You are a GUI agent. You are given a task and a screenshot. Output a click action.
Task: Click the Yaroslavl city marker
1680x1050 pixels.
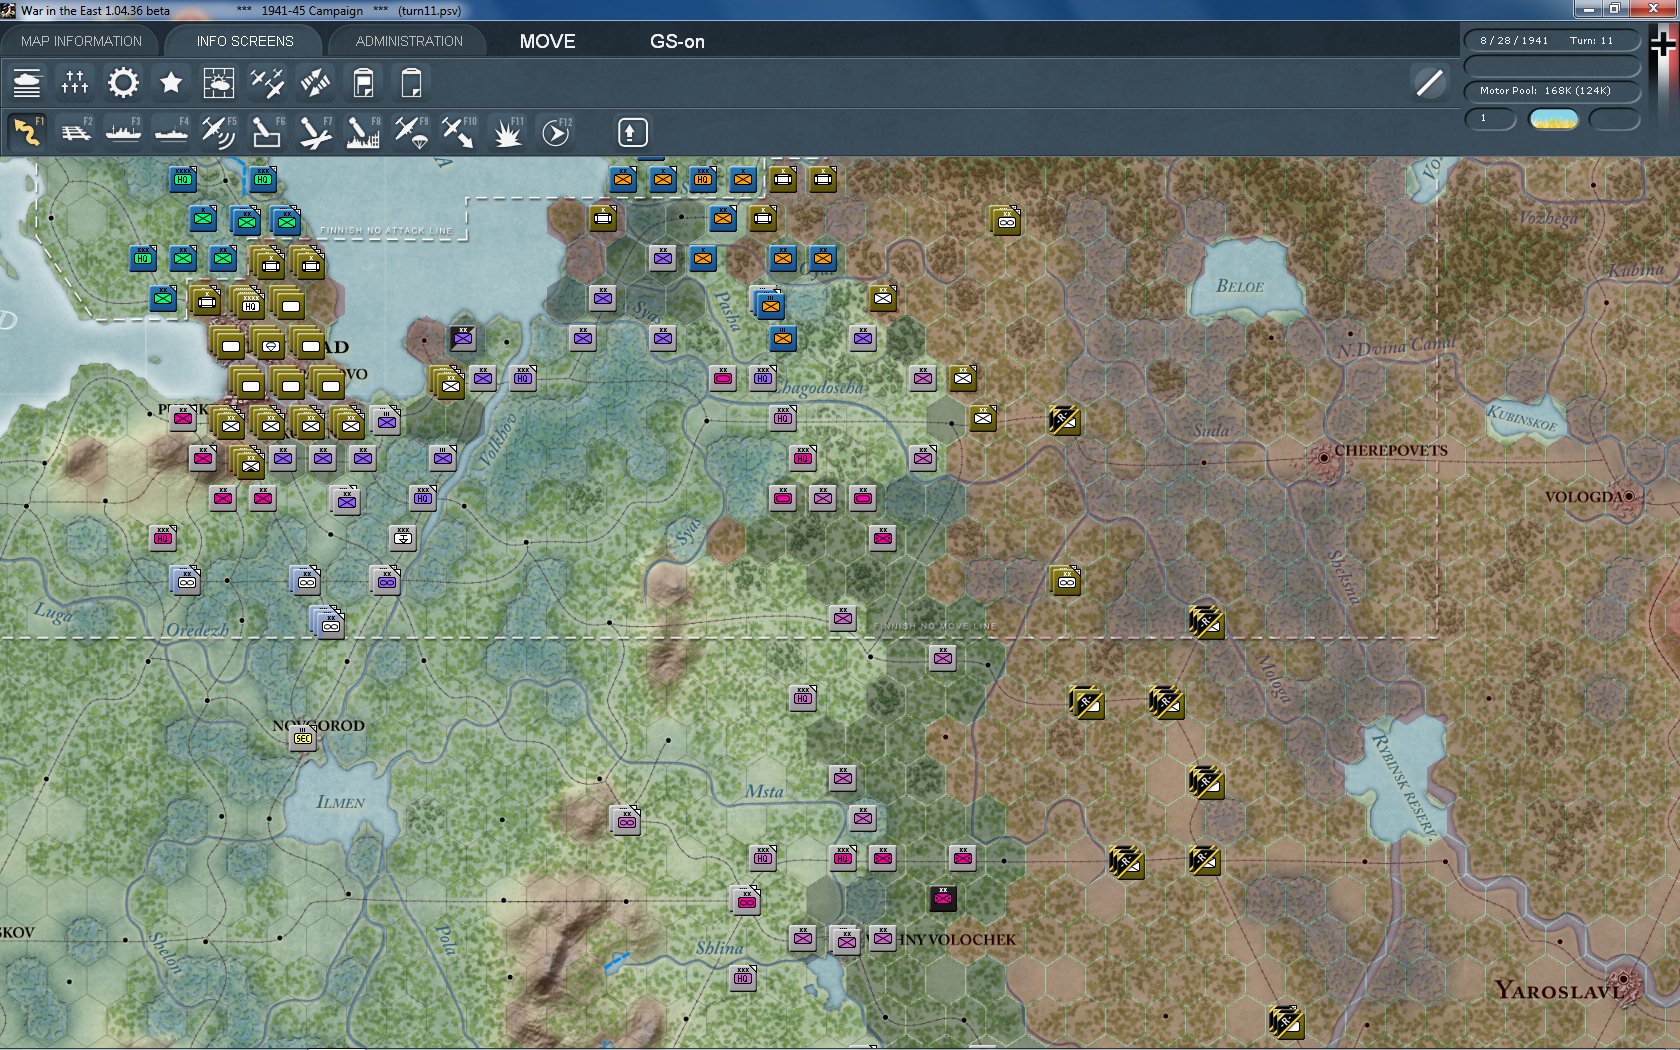pyautogui.click(x=1624, y=979)
